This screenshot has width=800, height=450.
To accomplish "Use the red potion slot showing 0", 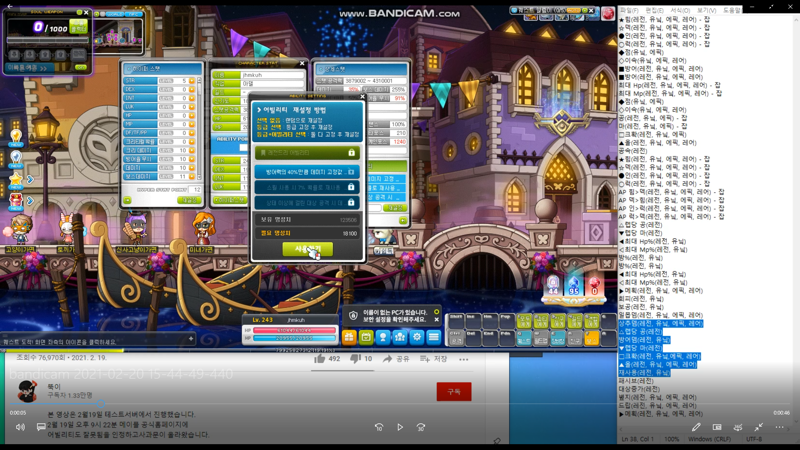I will click(594, 285).
